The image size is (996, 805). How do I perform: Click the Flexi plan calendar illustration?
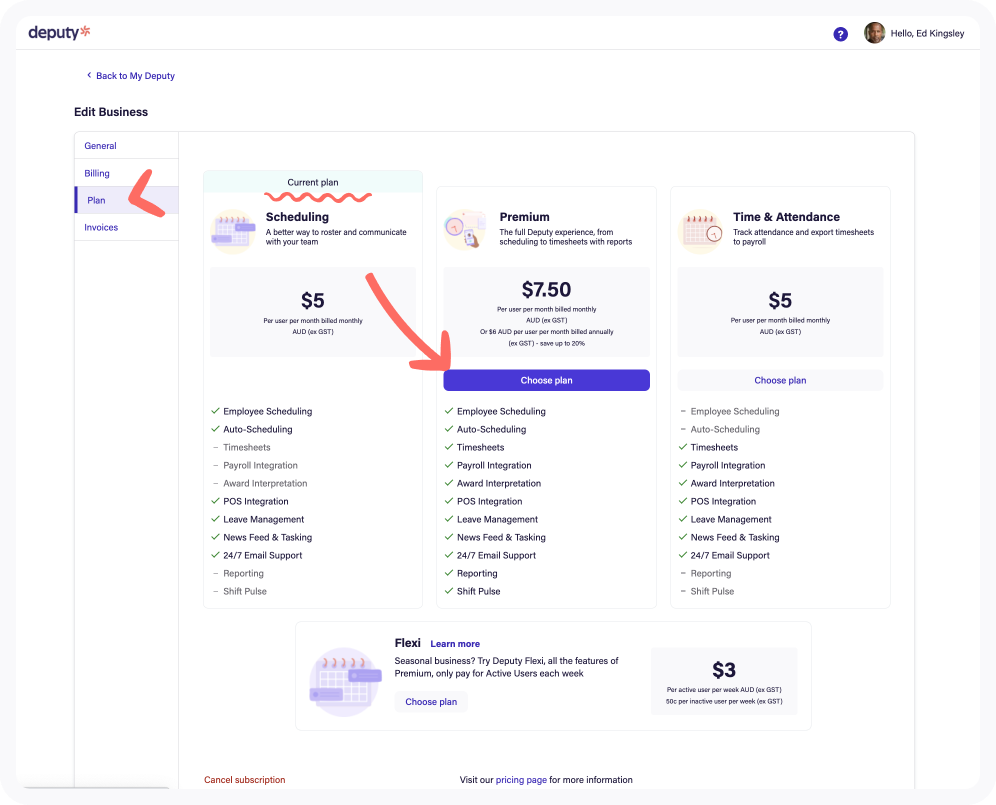click(x=346, y=682)
